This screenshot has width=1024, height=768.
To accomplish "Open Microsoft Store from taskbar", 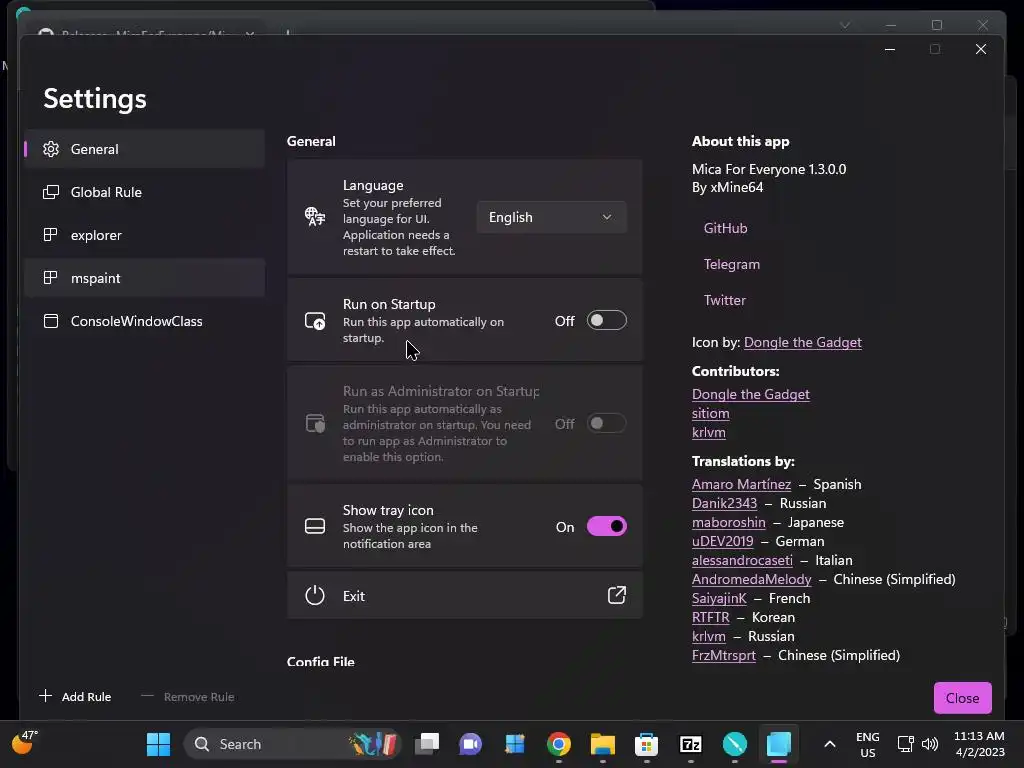I will pos(647,744).
